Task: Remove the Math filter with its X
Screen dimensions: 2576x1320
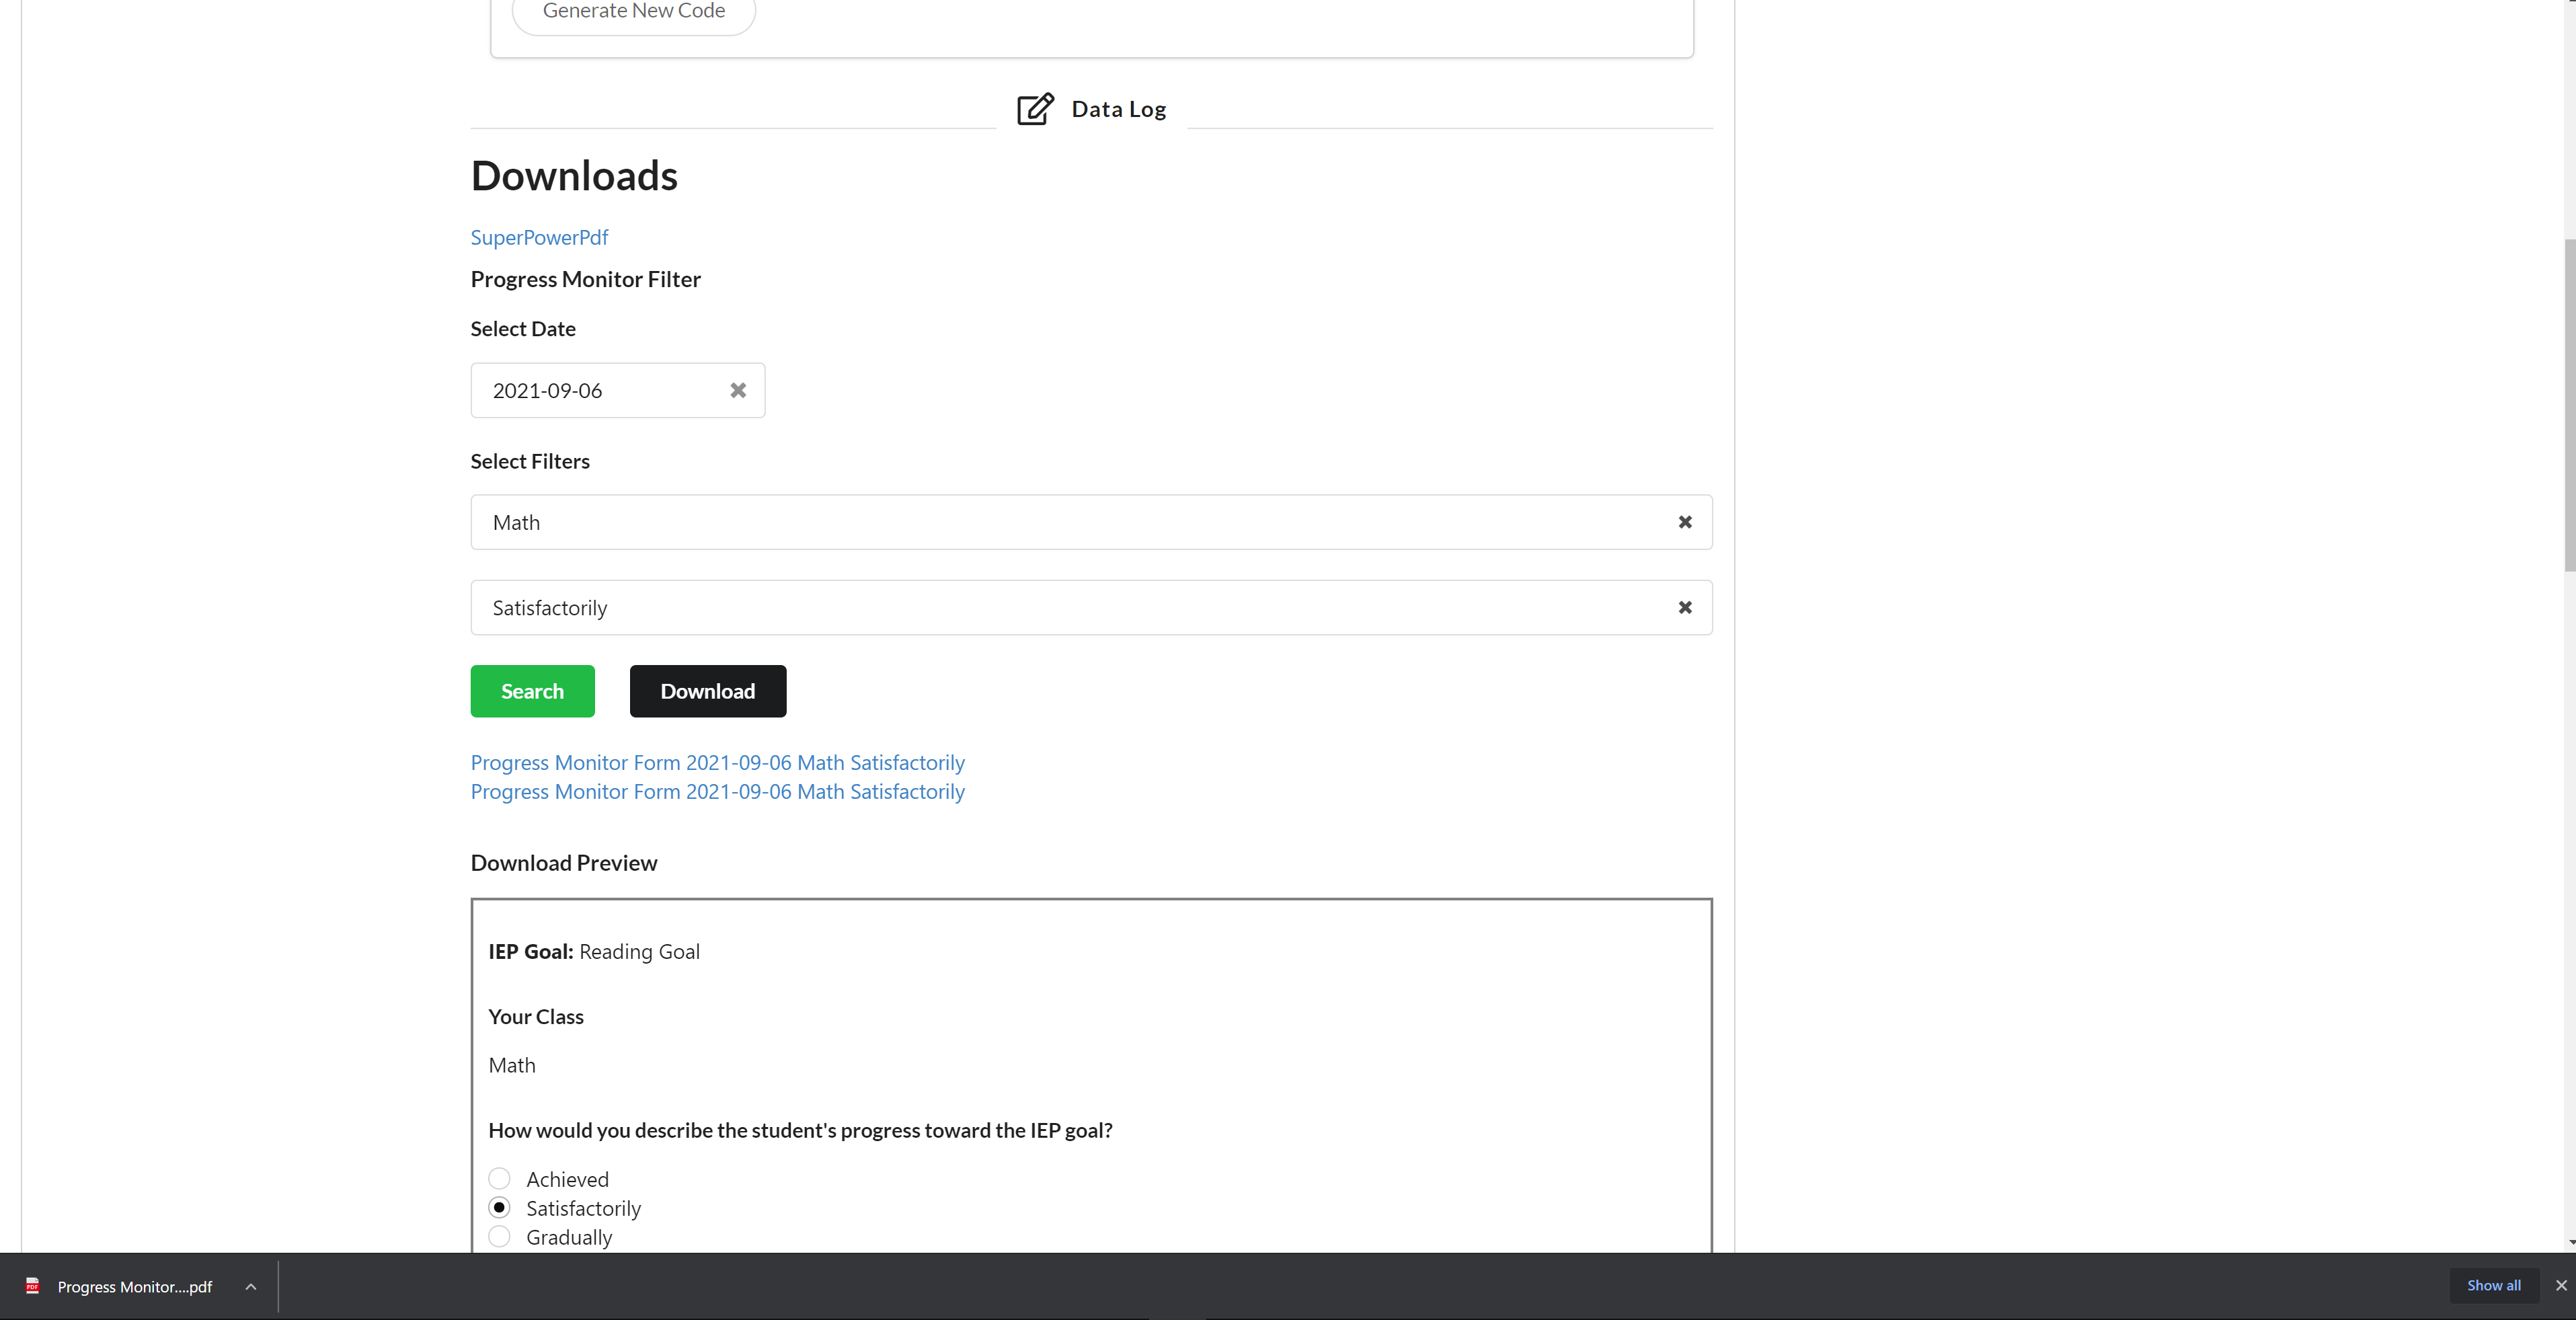Action: coord(1685,521)
